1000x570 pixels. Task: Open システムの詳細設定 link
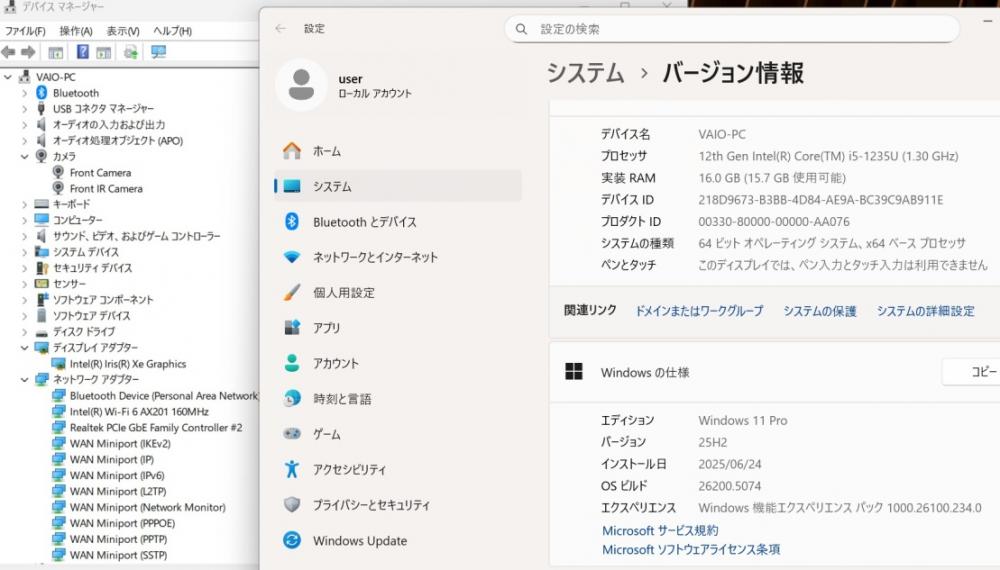coord(925,311)
